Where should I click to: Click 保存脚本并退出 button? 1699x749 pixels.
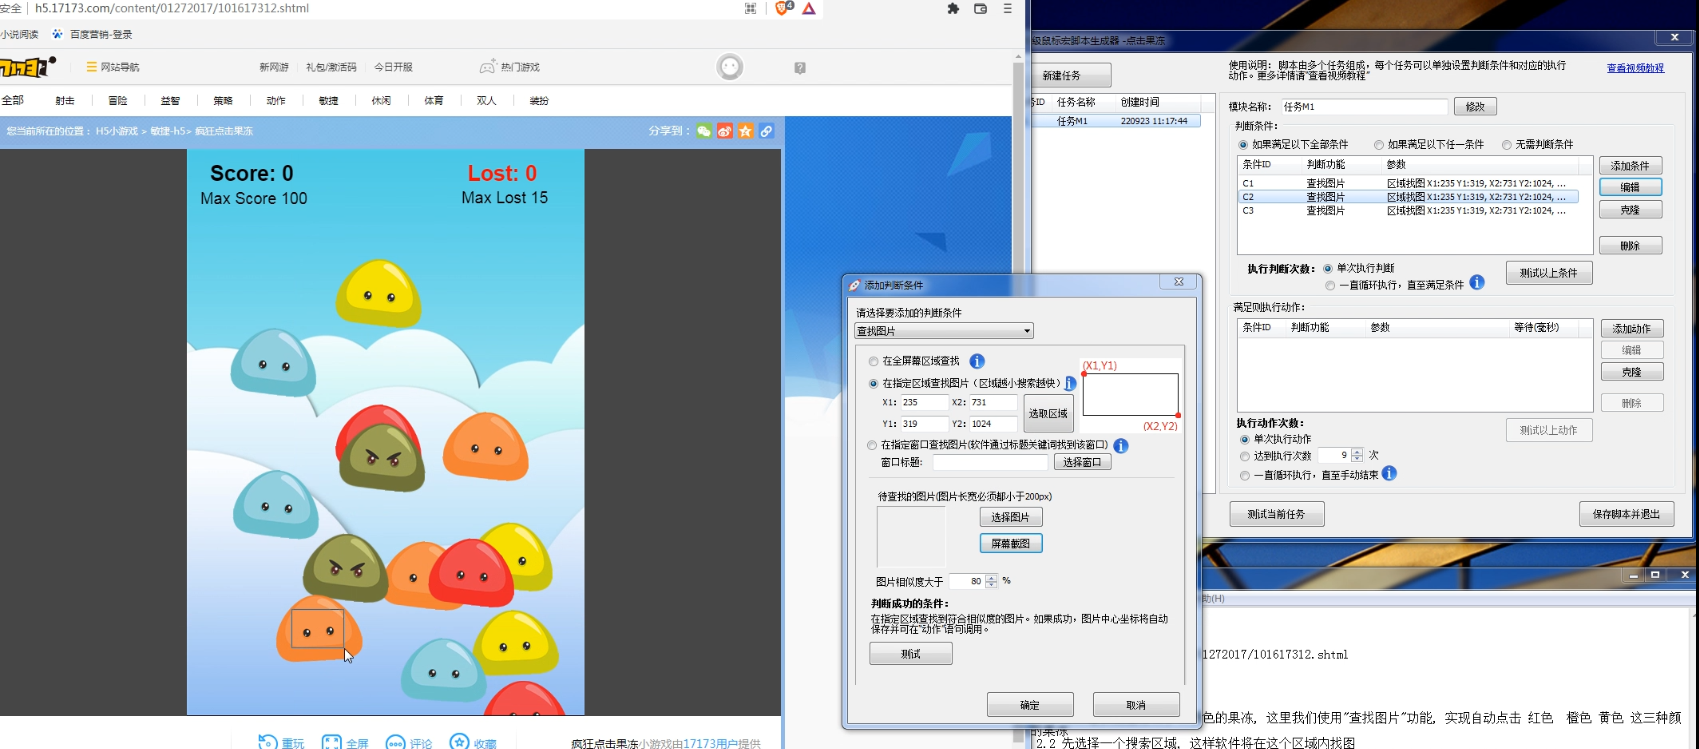pos(1626,514)
